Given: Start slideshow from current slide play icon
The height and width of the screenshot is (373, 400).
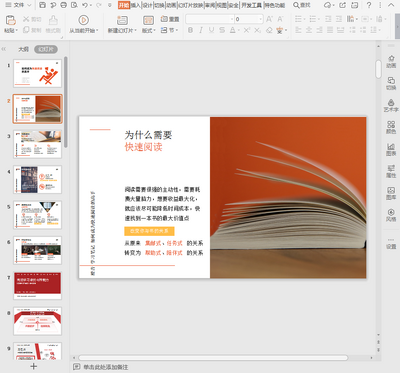Looking at the screenshot, I should pos(83,20).
